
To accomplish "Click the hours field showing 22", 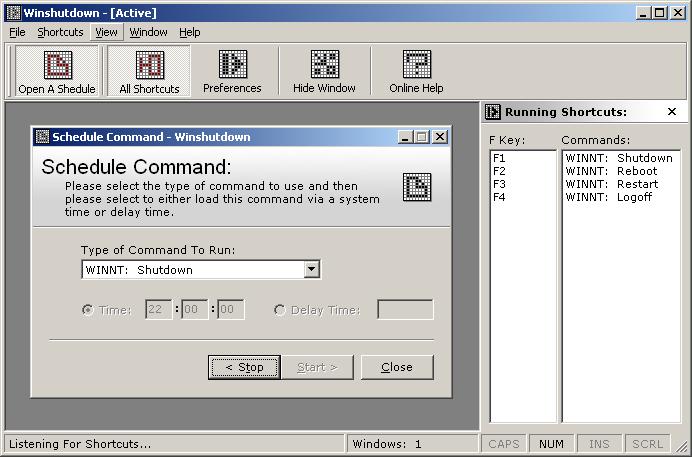I will coord(158,309).
